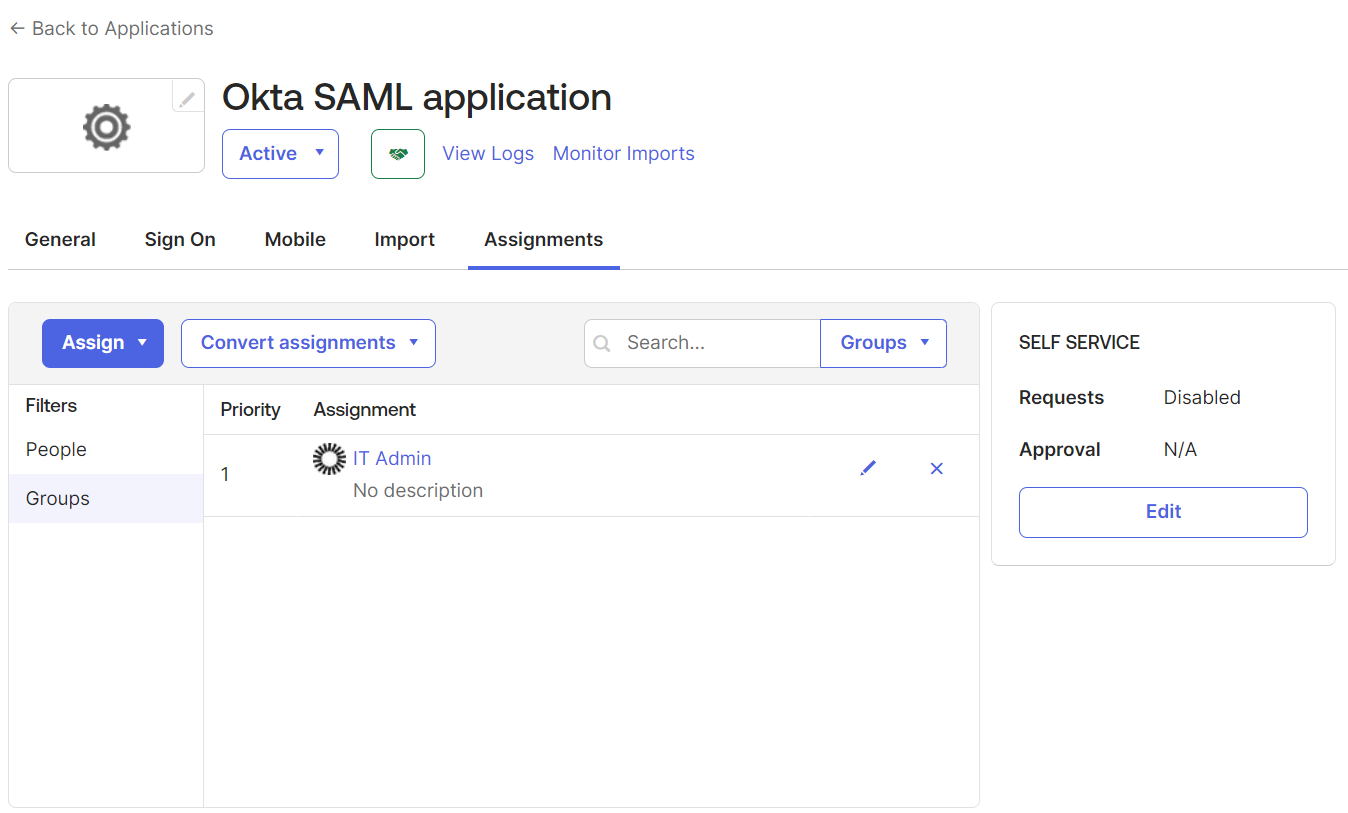Open the Active status dropdown
The image size is (1348, 813).
point(280,154)
